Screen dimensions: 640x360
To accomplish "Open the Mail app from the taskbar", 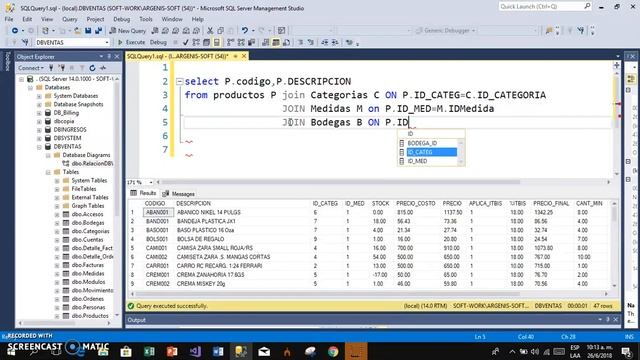I will pyautogui.click(x=264, y=351).
